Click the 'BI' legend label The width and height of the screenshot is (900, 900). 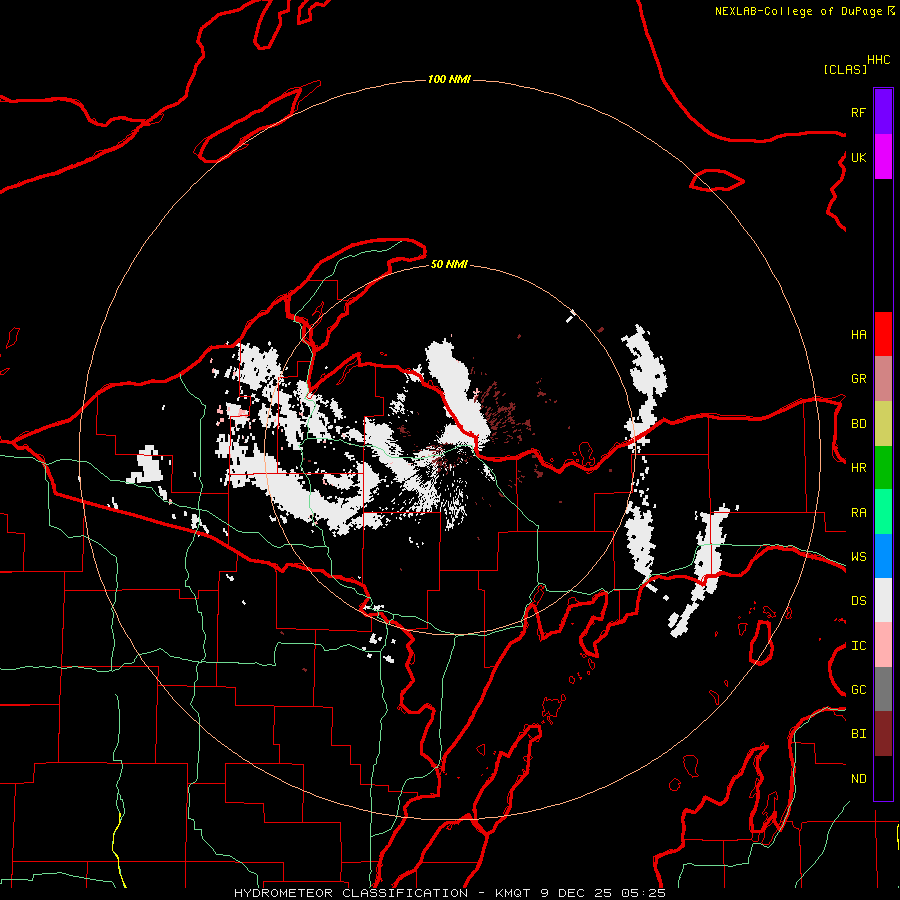(x=858, y=734)
